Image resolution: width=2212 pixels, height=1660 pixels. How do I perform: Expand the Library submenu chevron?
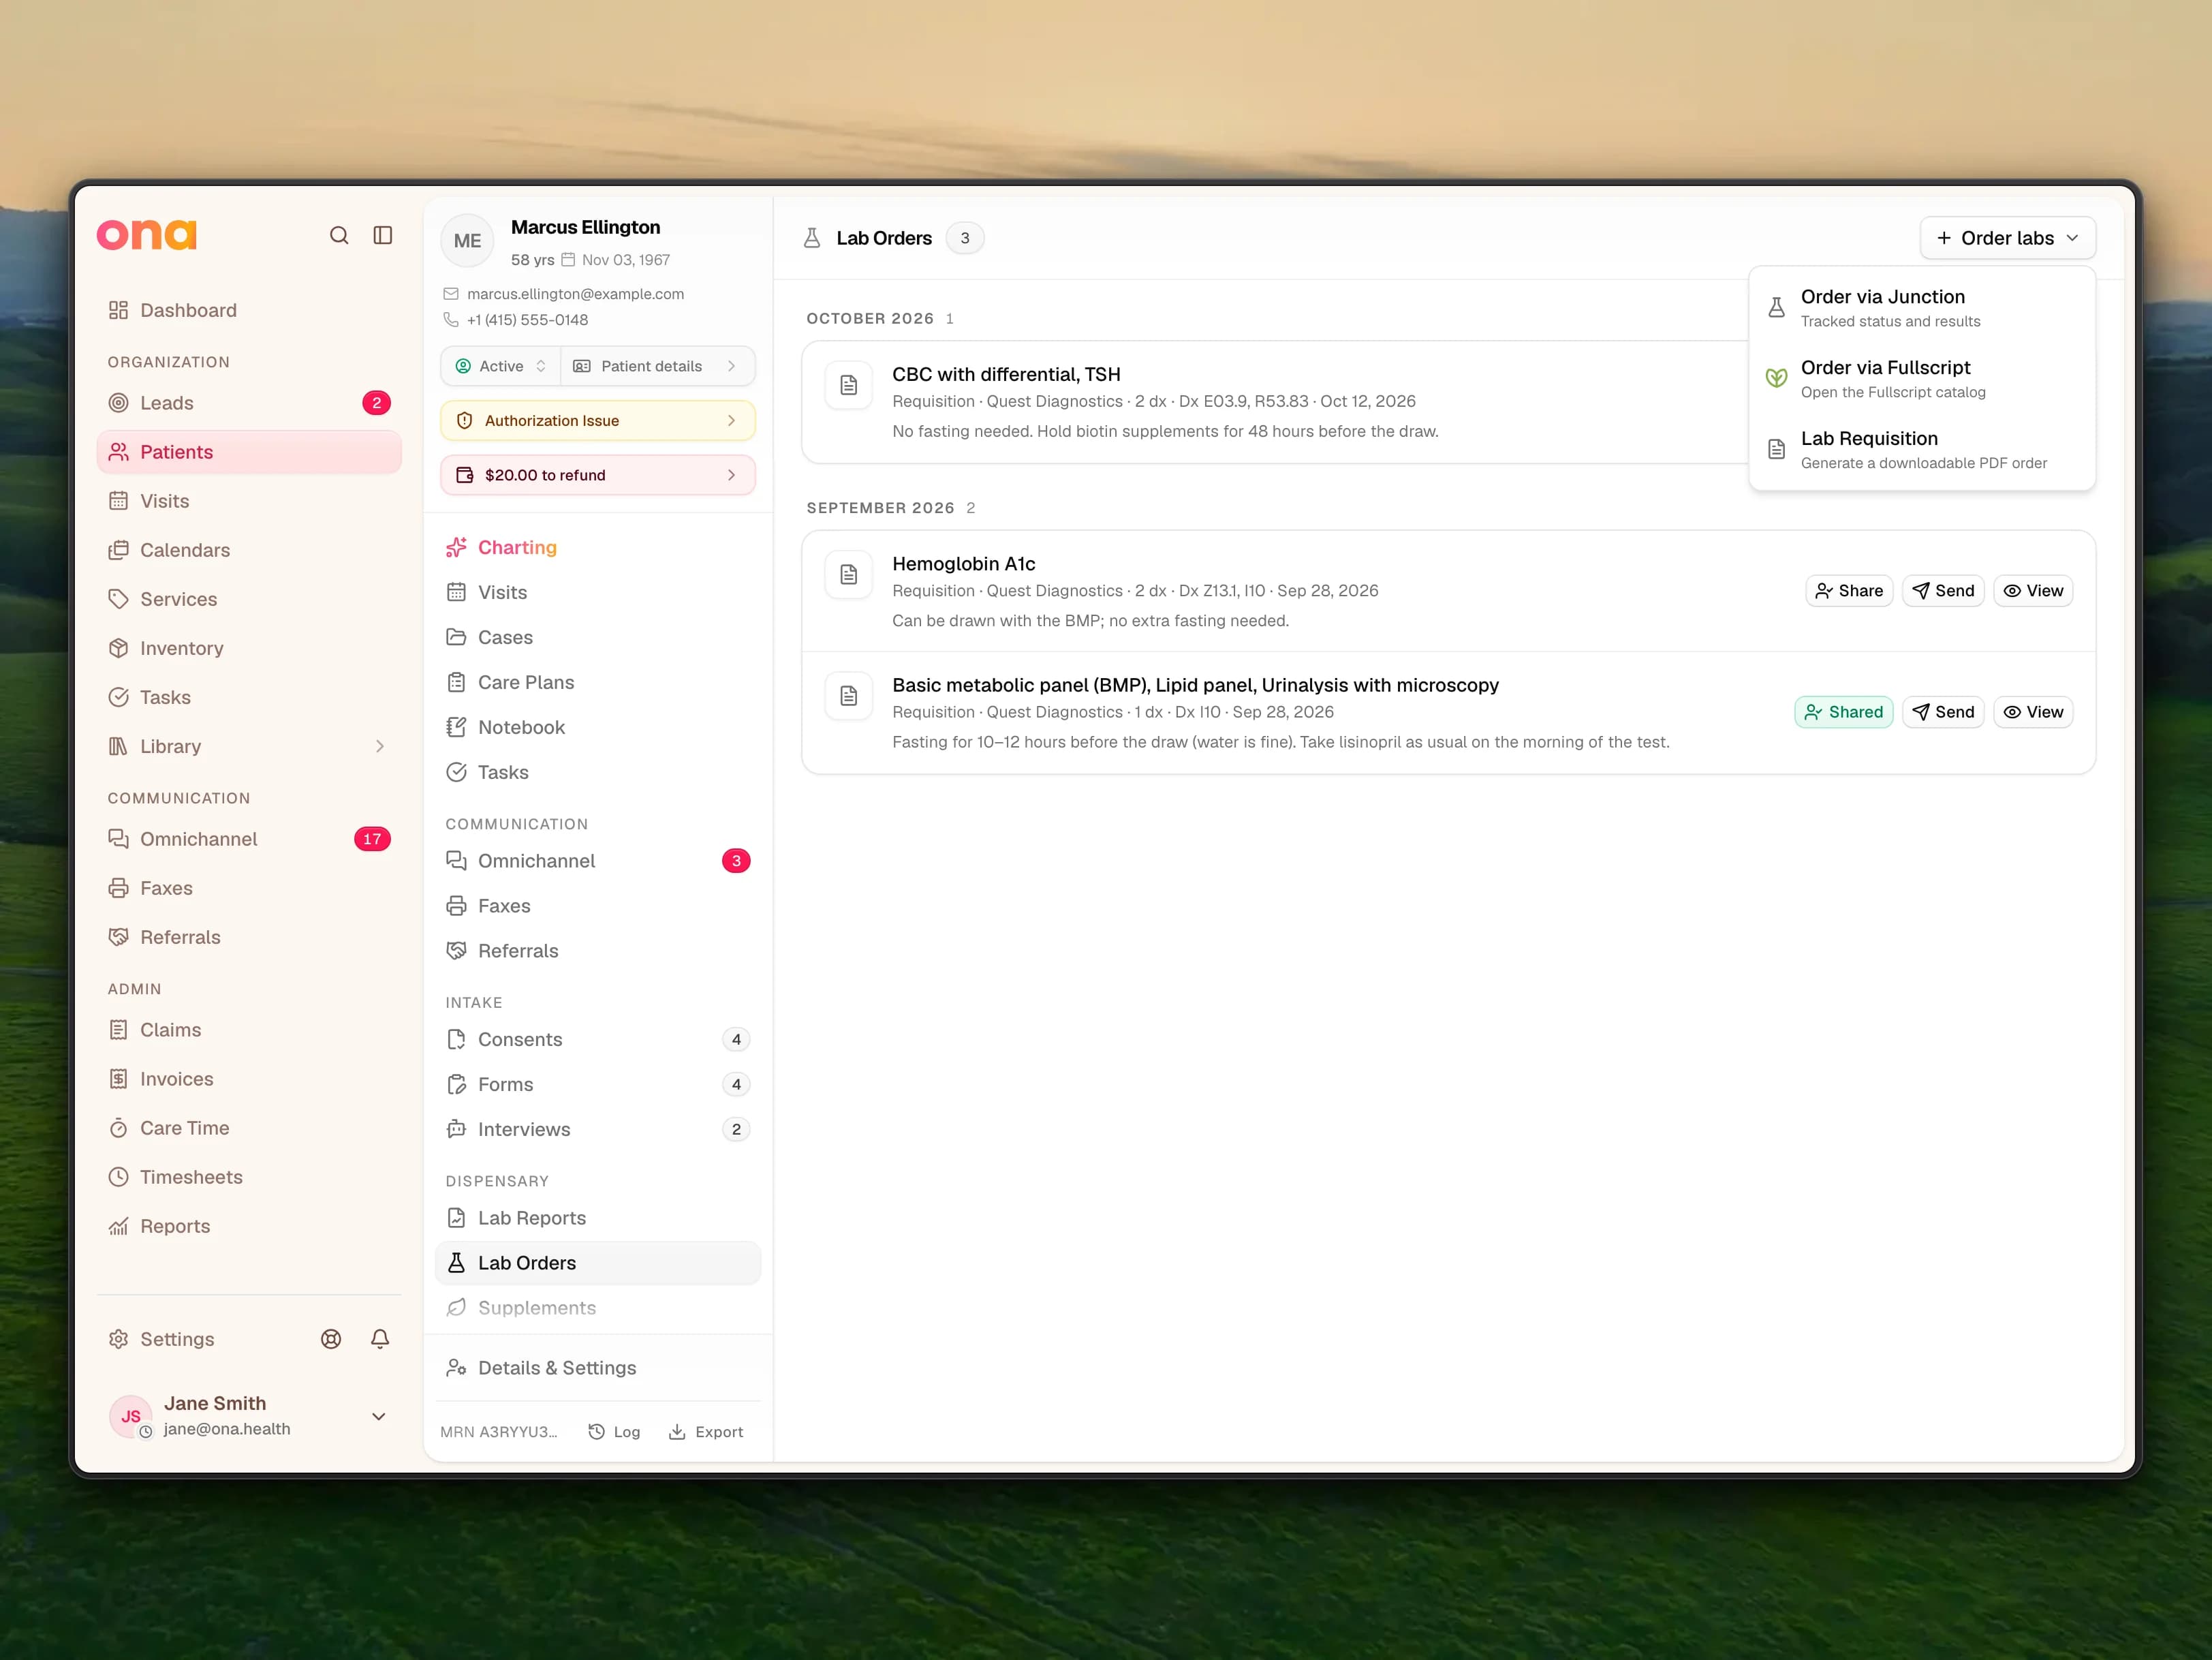pos(380,746)
